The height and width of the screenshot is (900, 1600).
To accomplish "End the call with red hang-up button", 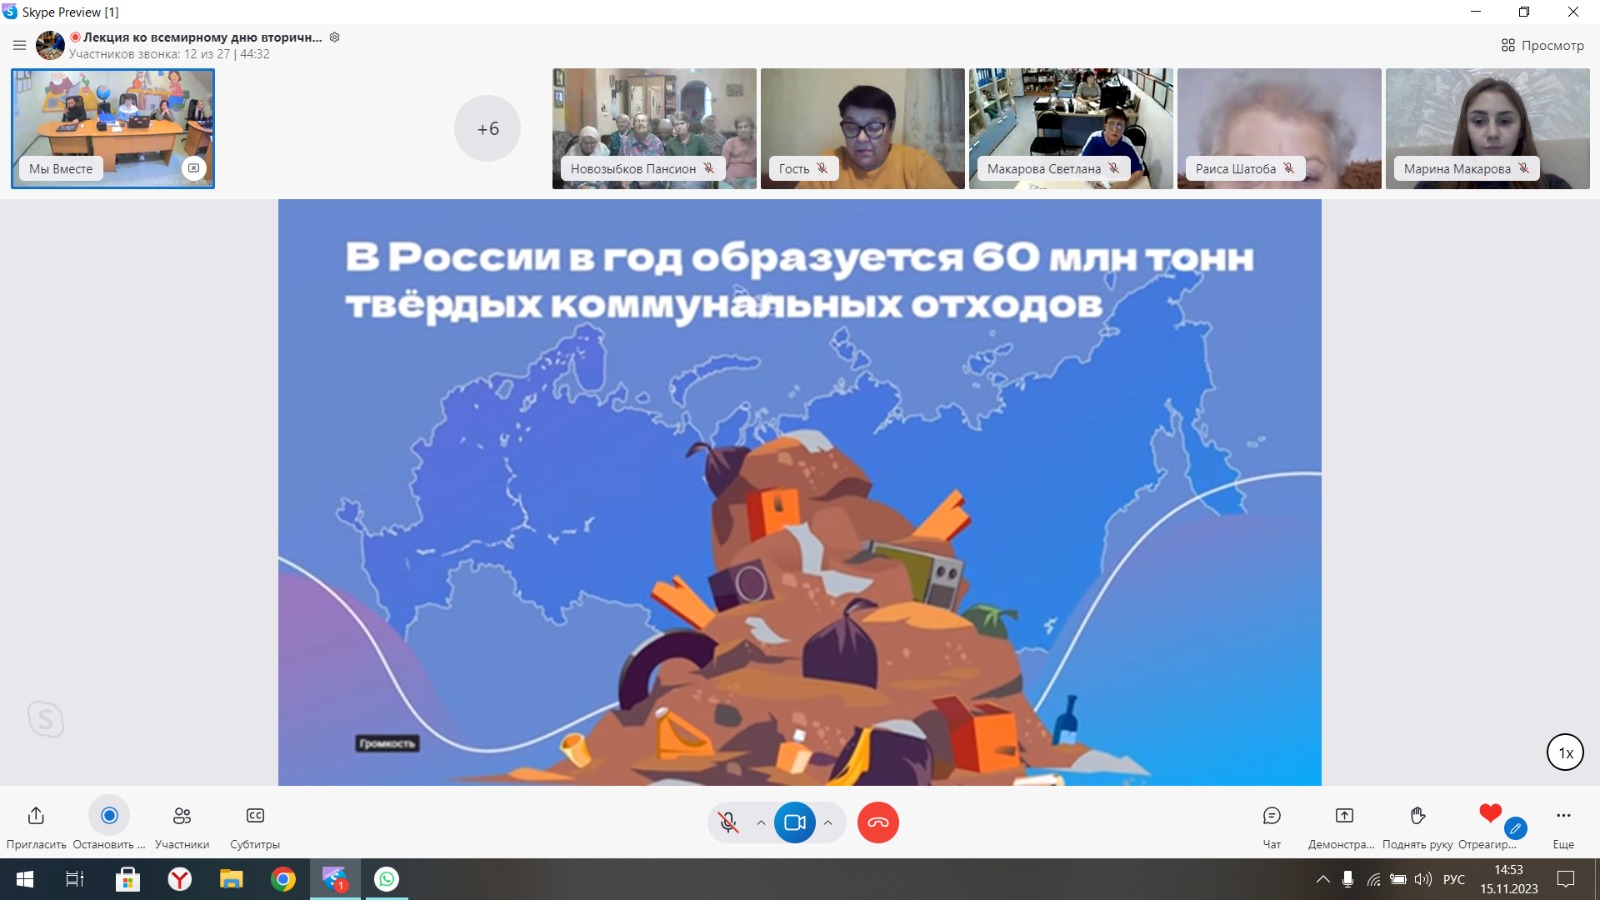I will (878, 823).
